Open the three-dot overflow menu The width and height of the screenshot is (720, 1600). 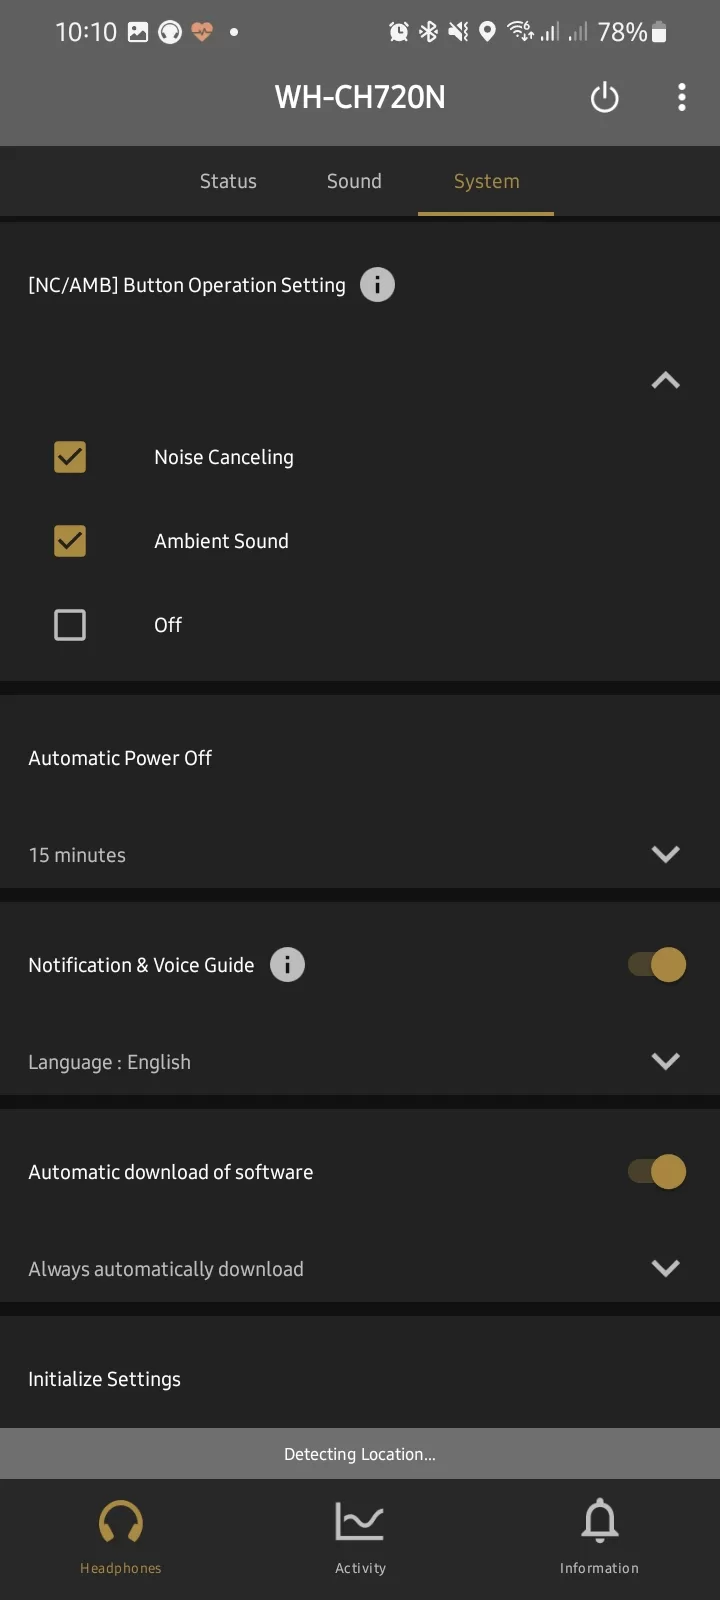(681, 98)
